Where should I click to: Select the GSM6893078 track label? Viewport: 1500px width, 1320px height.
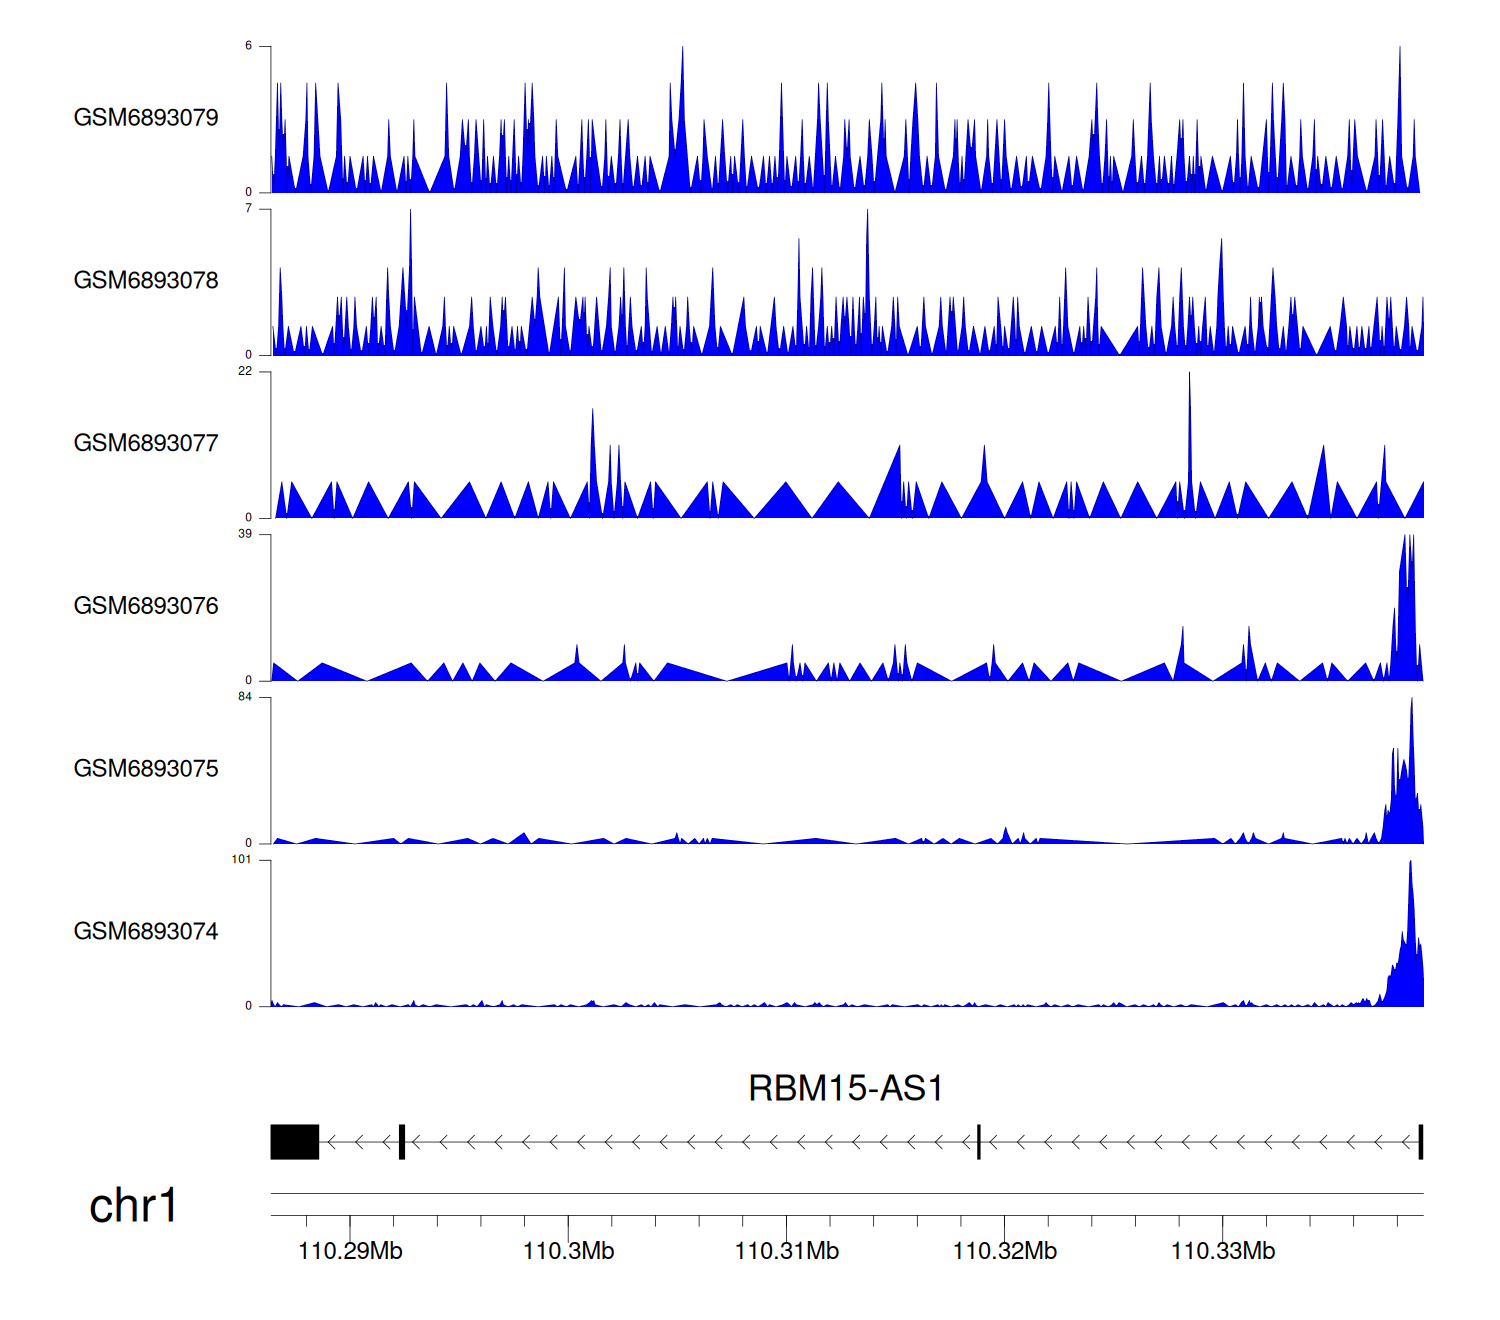[146, 281]
